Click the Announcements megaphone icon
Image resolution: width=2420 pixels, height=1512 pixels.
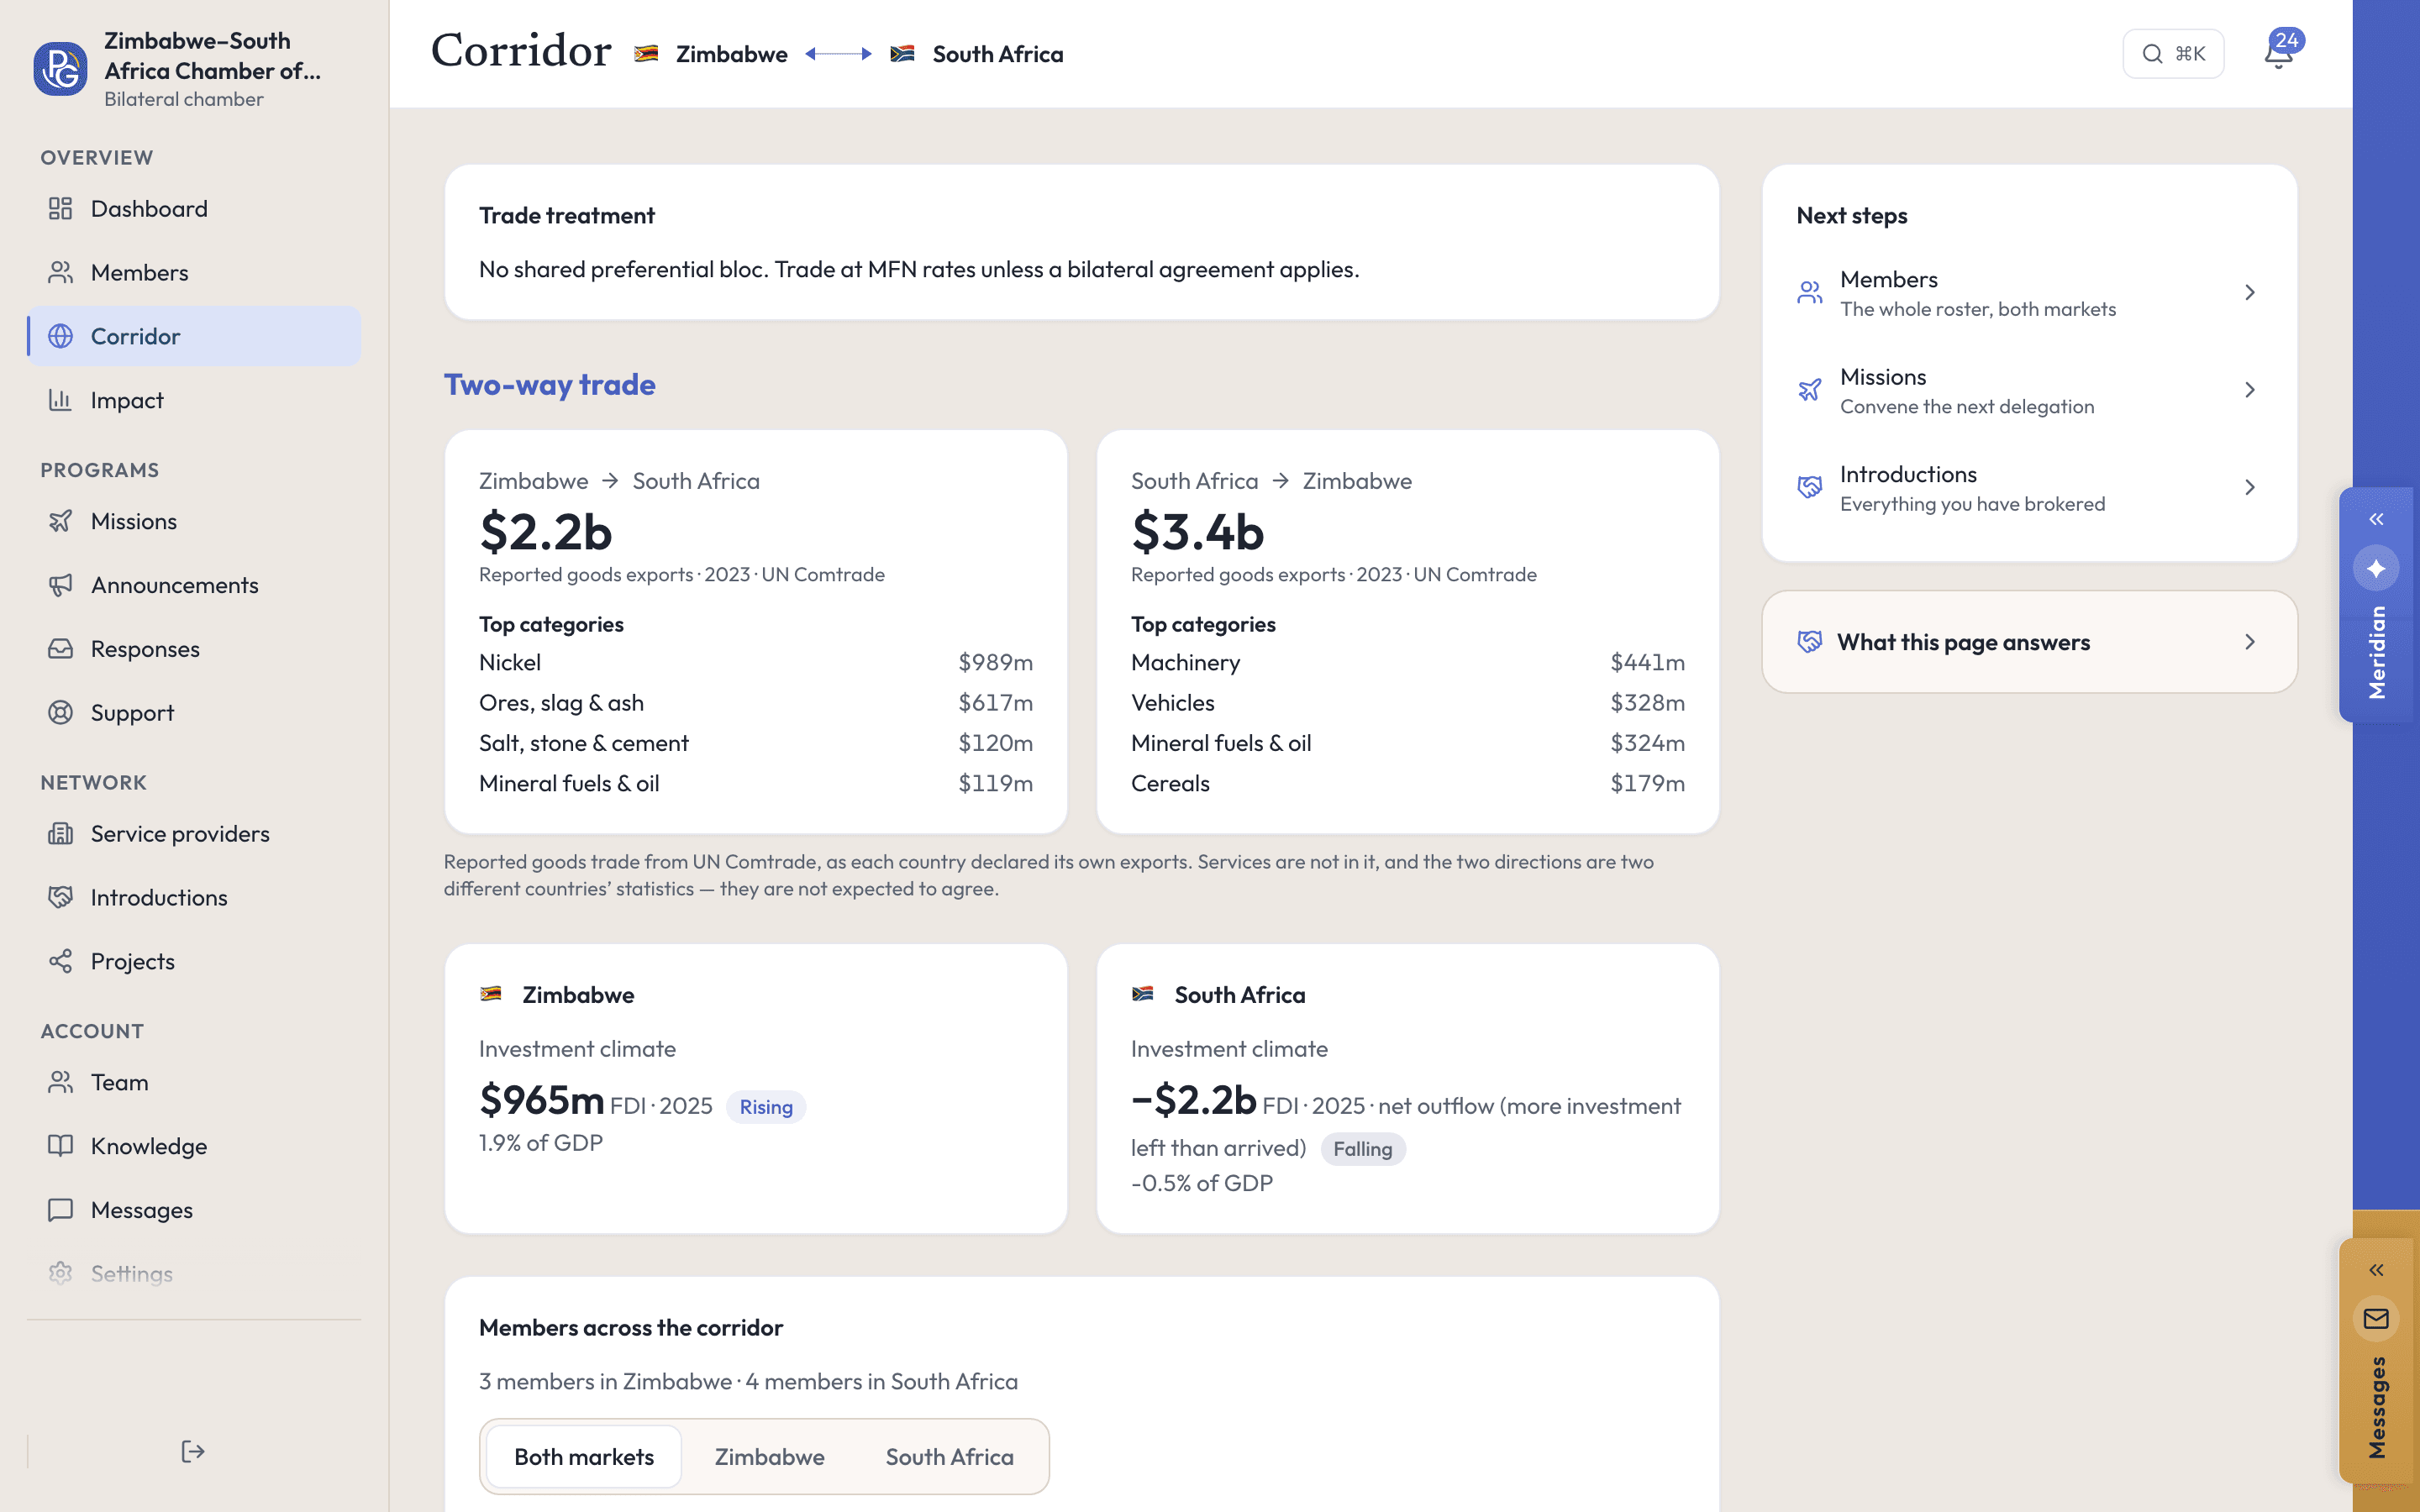61,585
